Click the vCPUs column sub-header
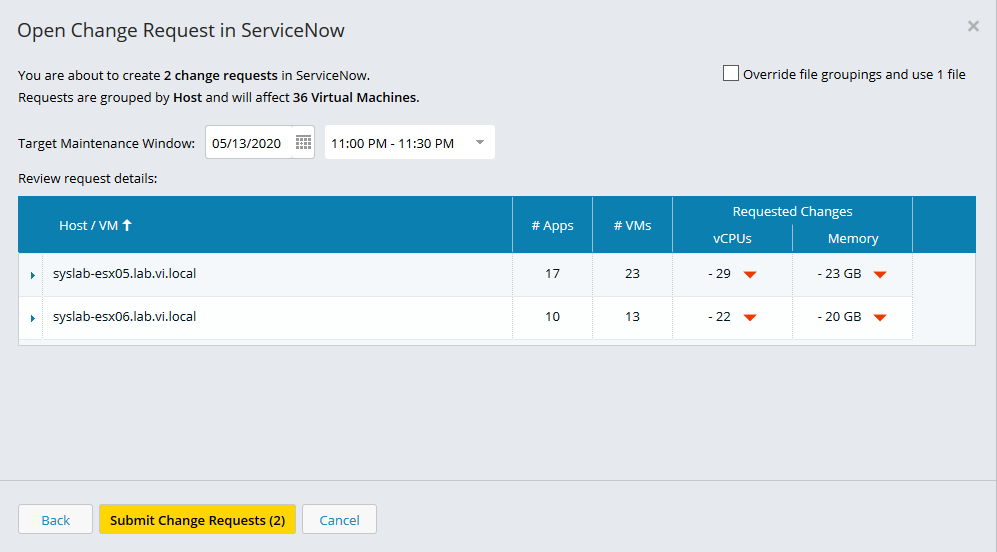The image size is (997, 552). point(732,238)
